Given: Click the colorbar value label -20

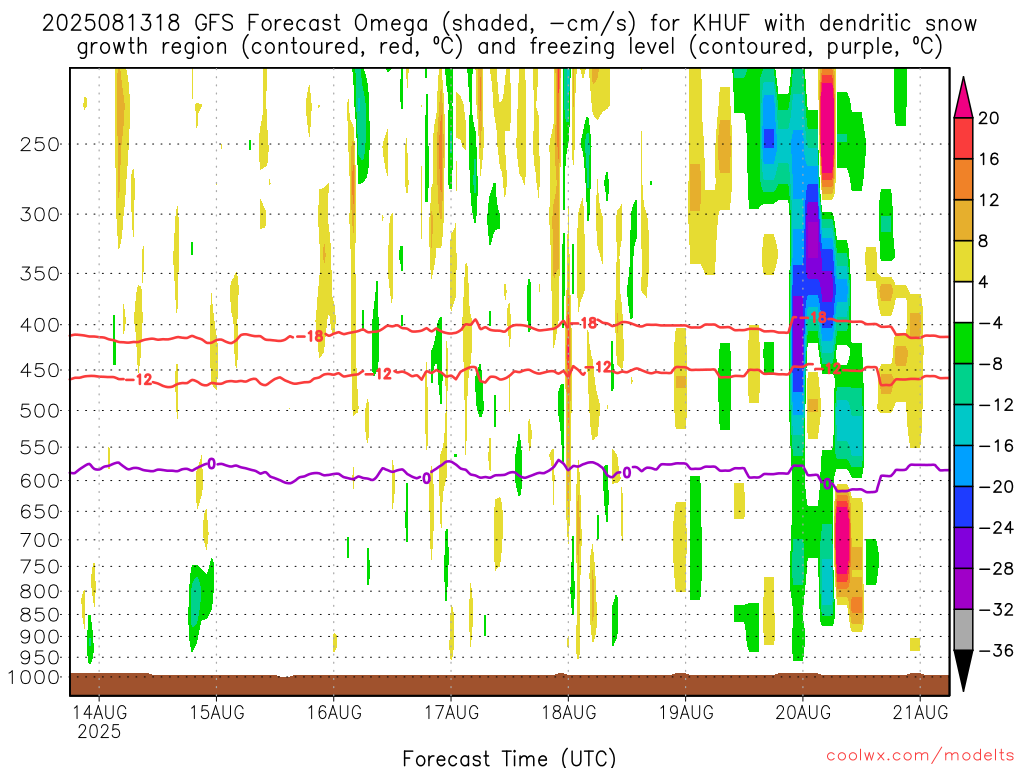Looking at the screenshot, I should (x=996, y=487).
